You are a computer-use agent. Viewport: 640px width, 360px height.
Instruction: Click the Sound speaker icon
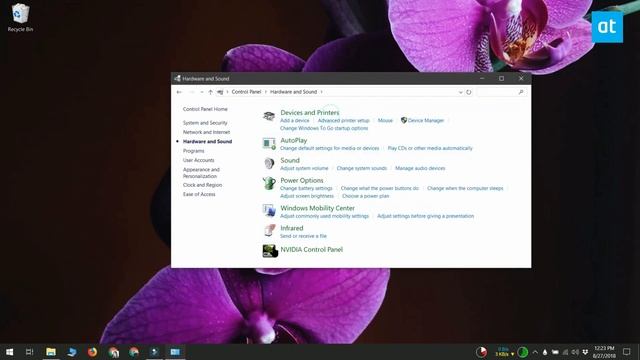click(x=269, y=164)
